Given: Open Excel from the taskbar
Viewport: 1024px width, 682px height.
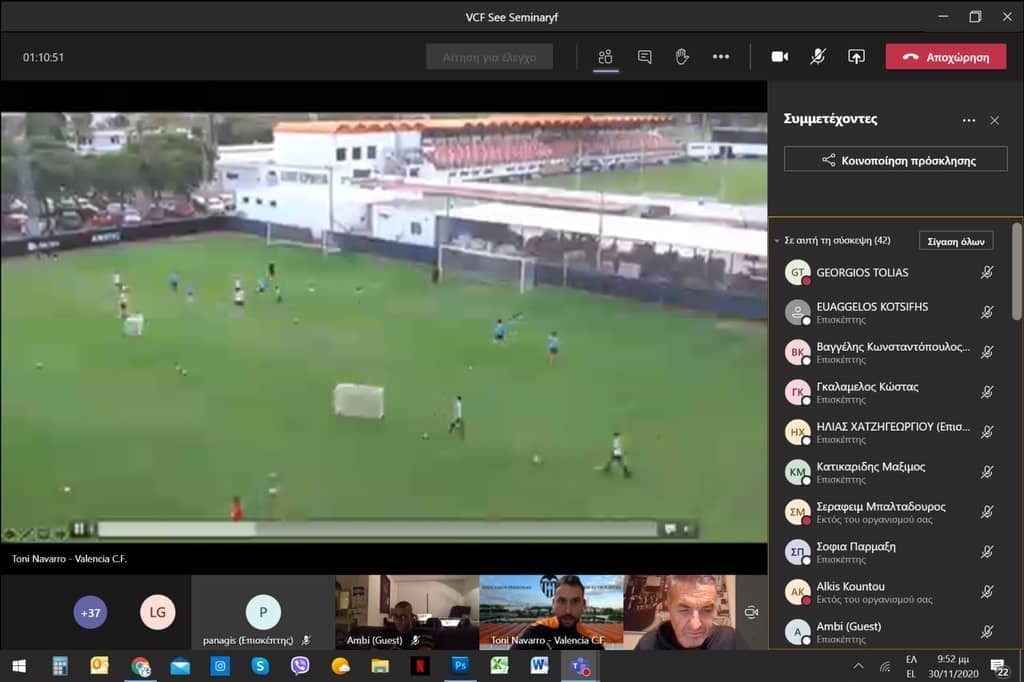Looking at the screenshot, I should (x=500, y=666).
